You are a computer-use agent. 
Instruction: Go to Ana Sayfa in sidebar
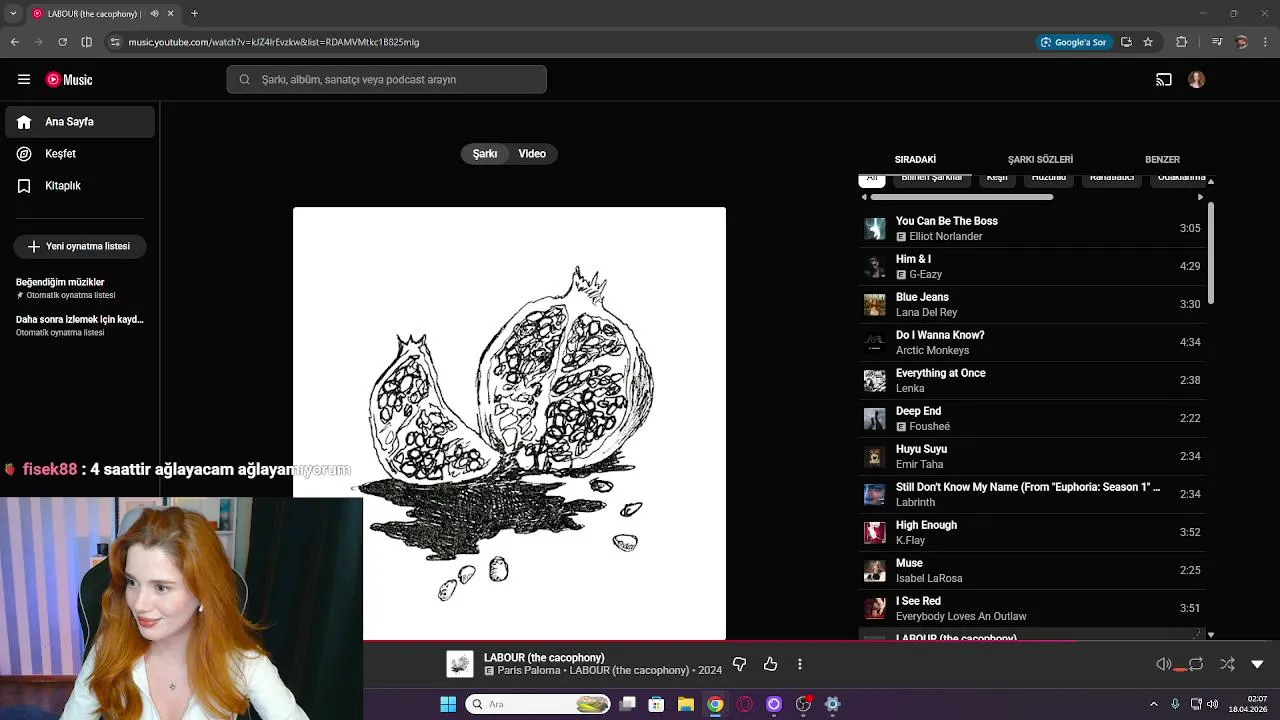point(80,122)
